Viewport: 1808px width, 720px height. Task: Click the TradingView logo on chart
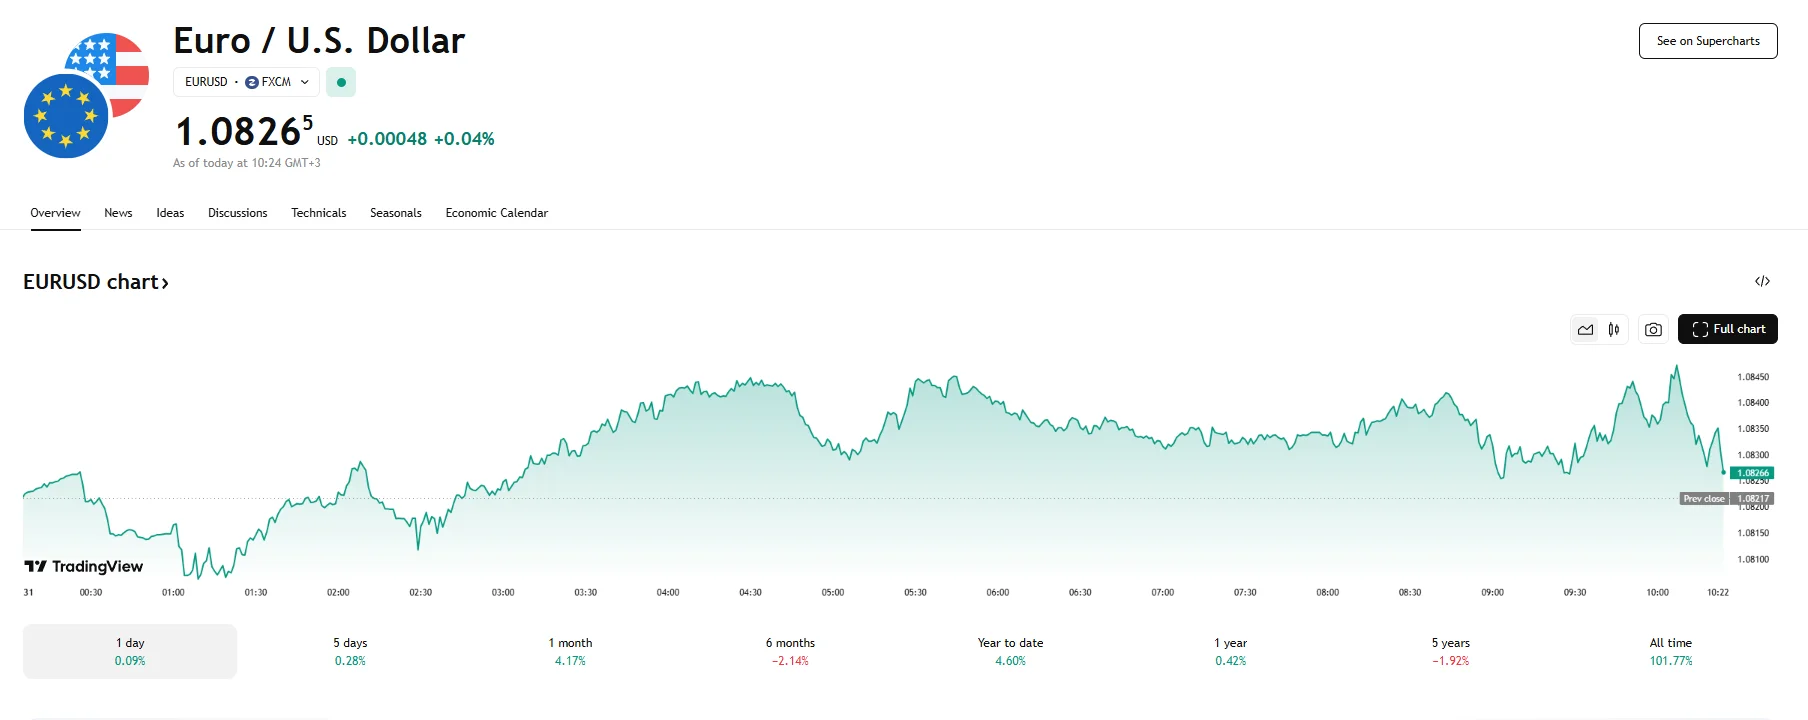84,567
